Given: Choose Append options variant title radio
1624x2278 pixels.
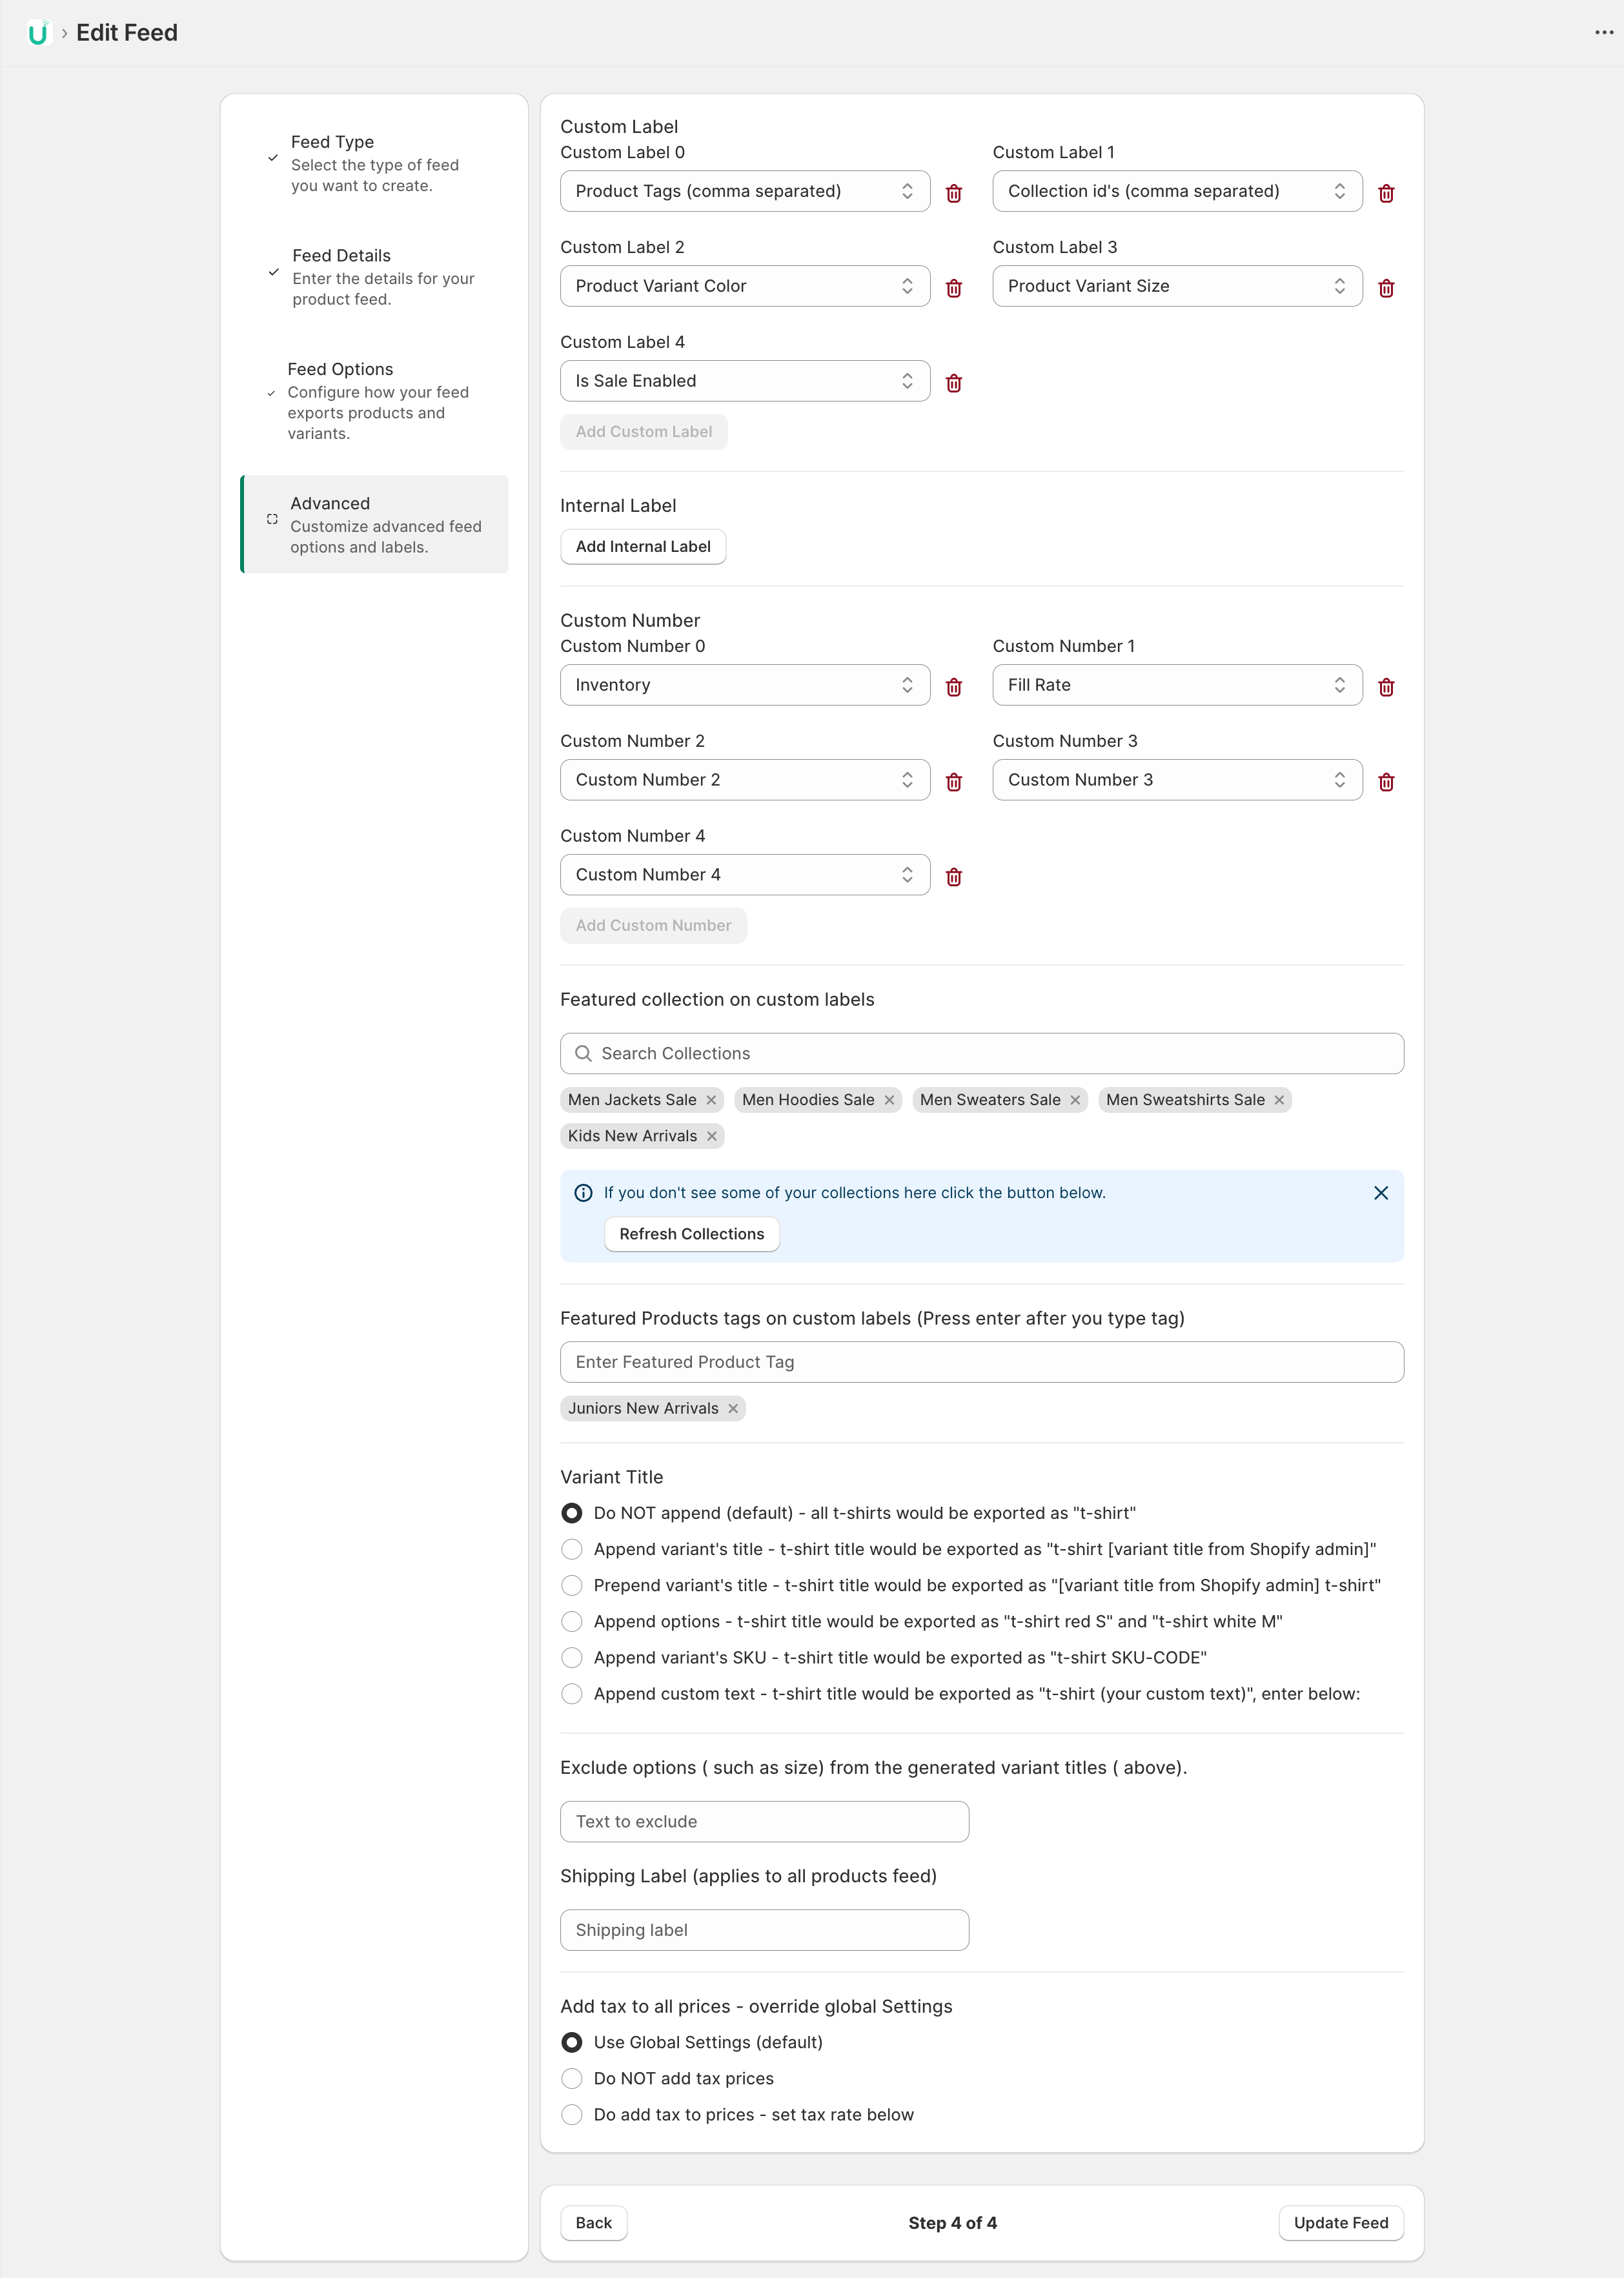Looking at the screenshot, I should pyautogui.click(x=572, y=1621).
